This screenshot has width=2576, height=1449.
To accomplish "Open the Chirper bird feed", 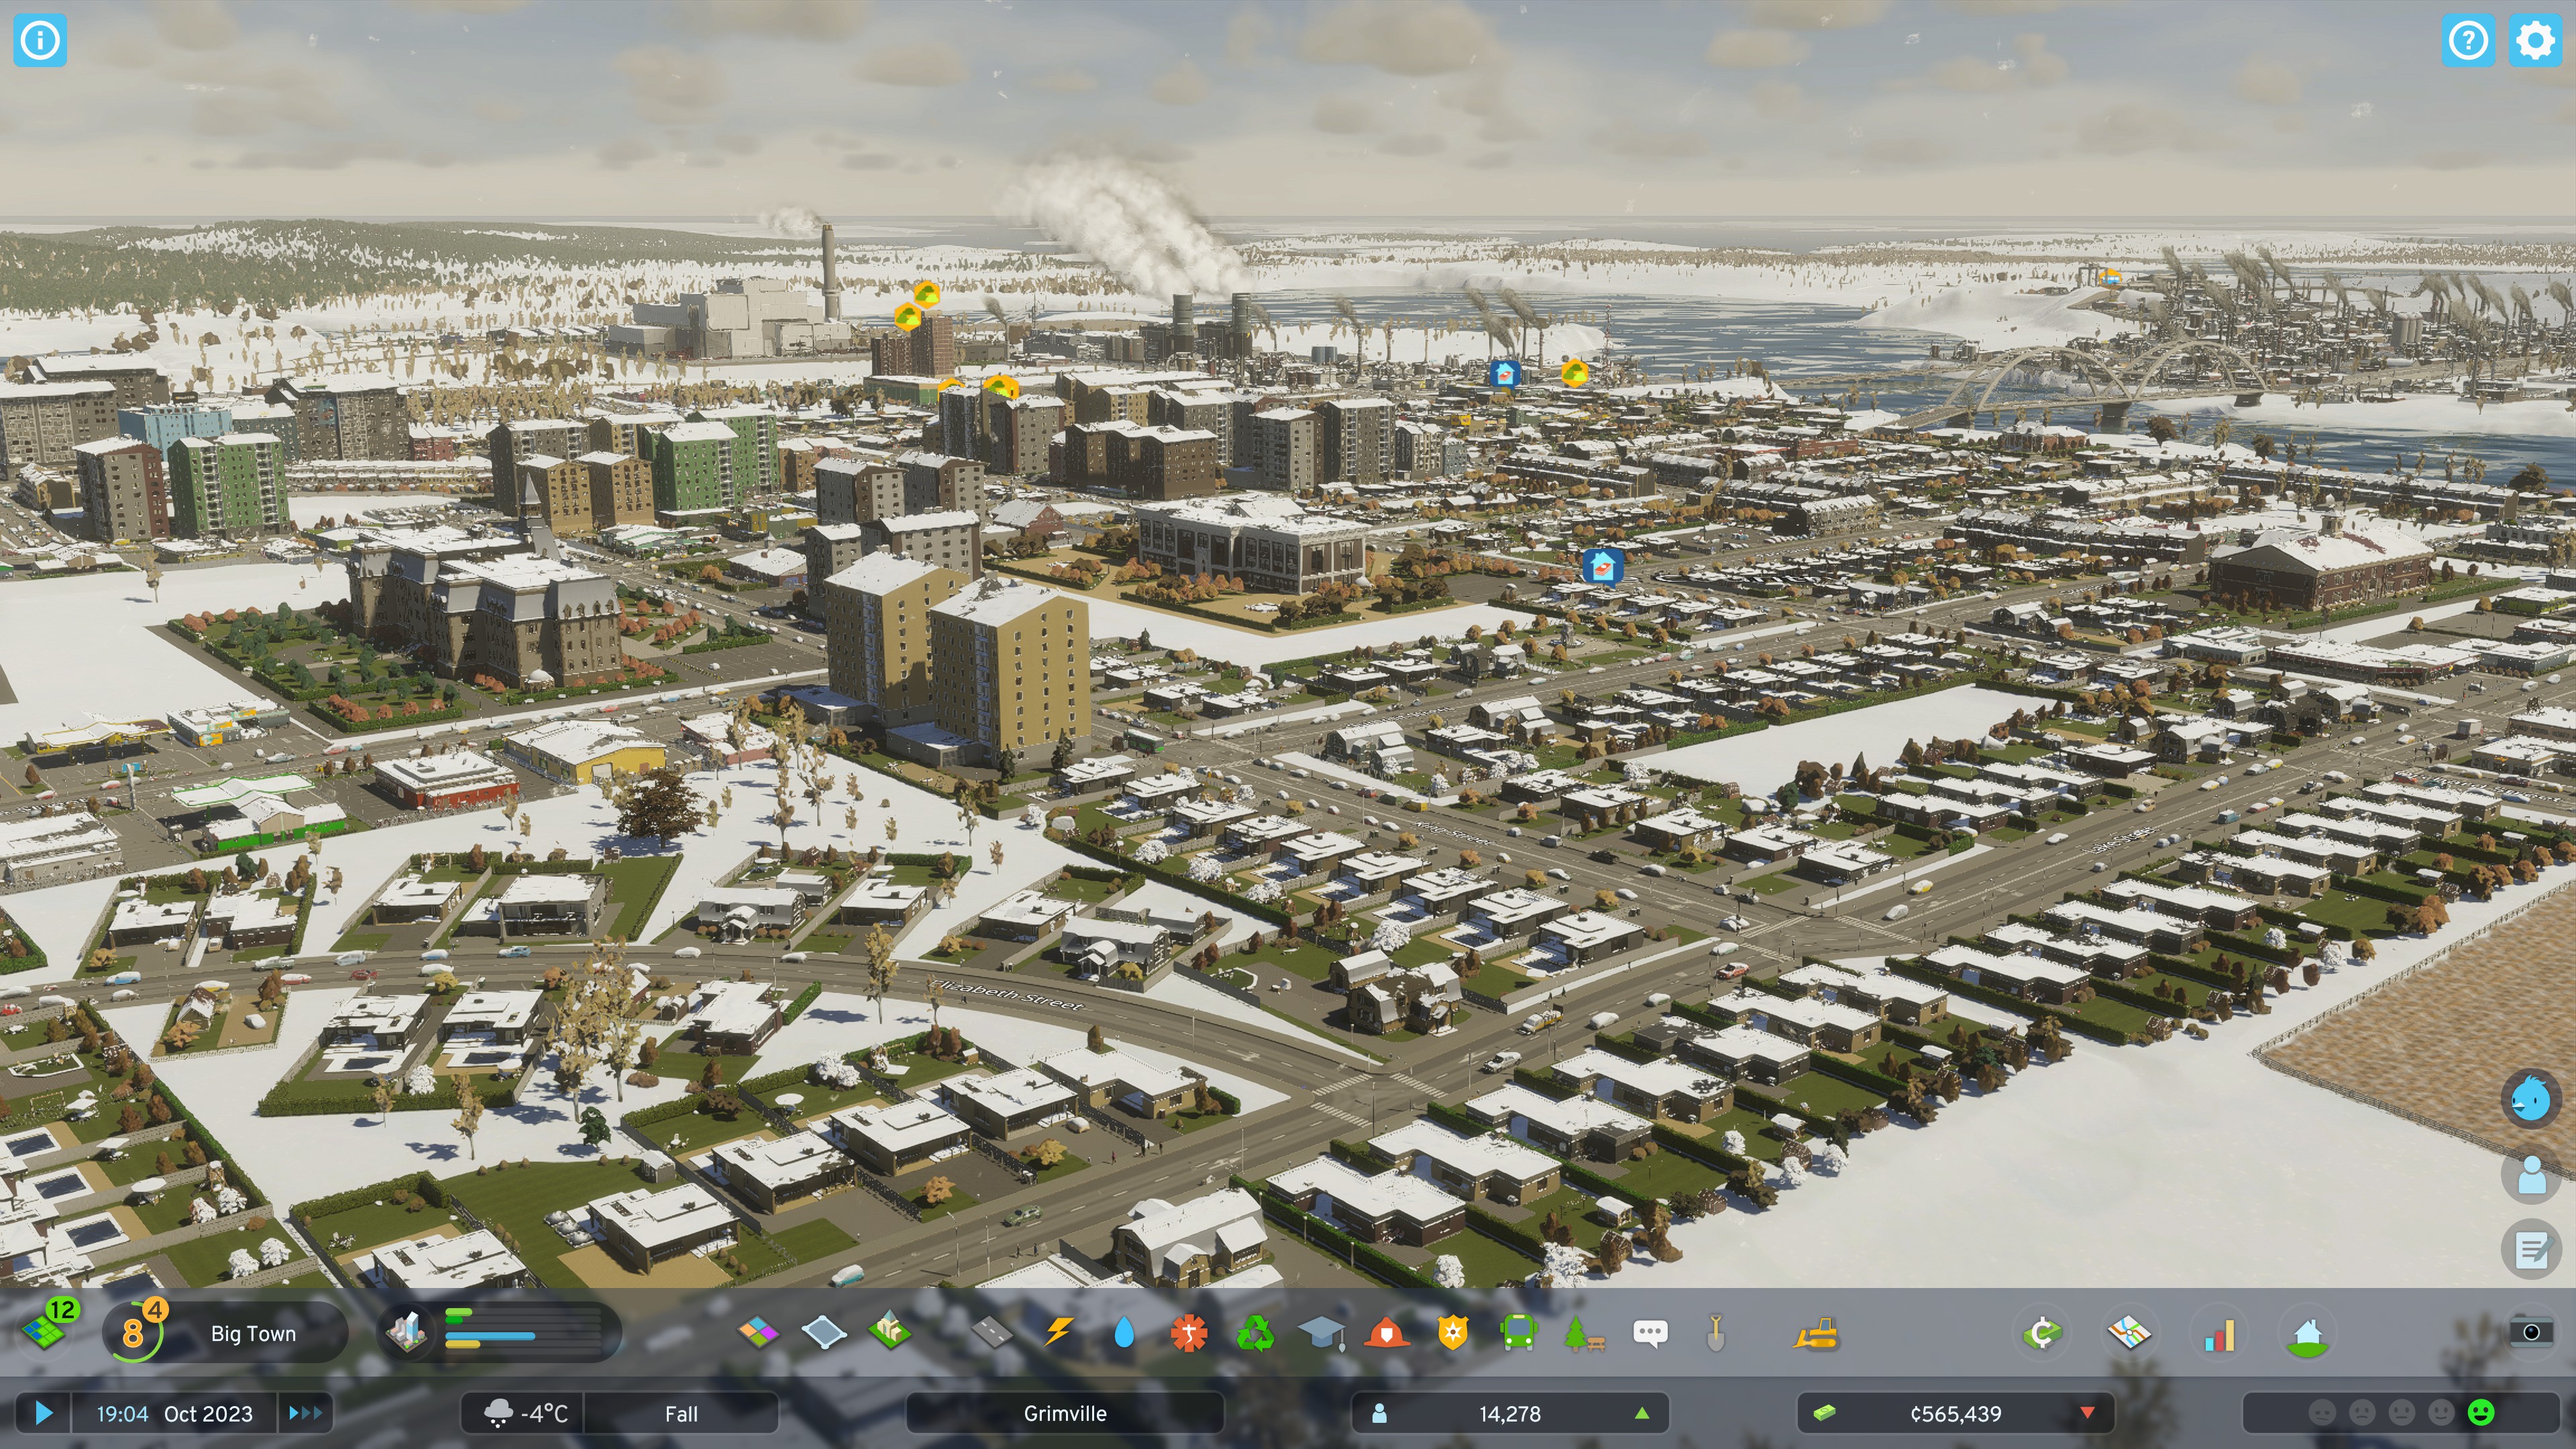I will pyautogui.click(x=2531, y=1099).
